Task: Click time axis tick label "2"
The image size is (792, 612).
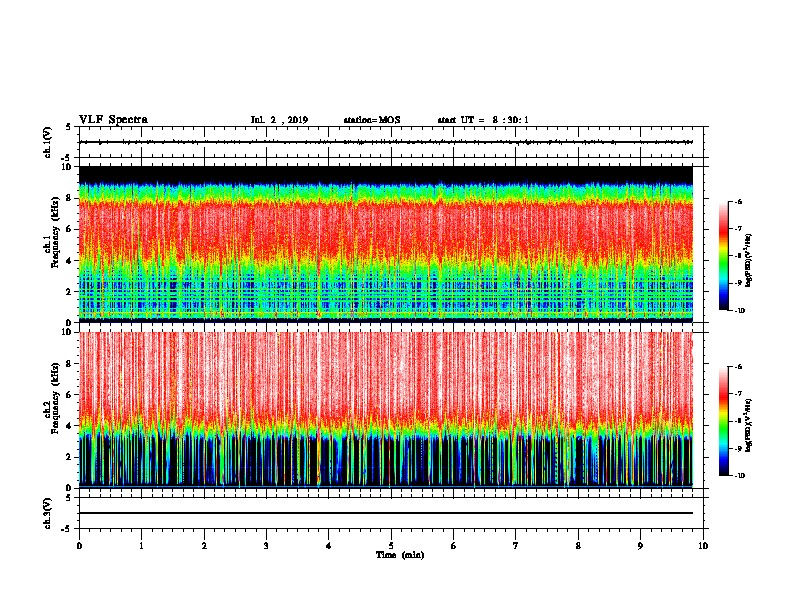Action: click(204, 546)
